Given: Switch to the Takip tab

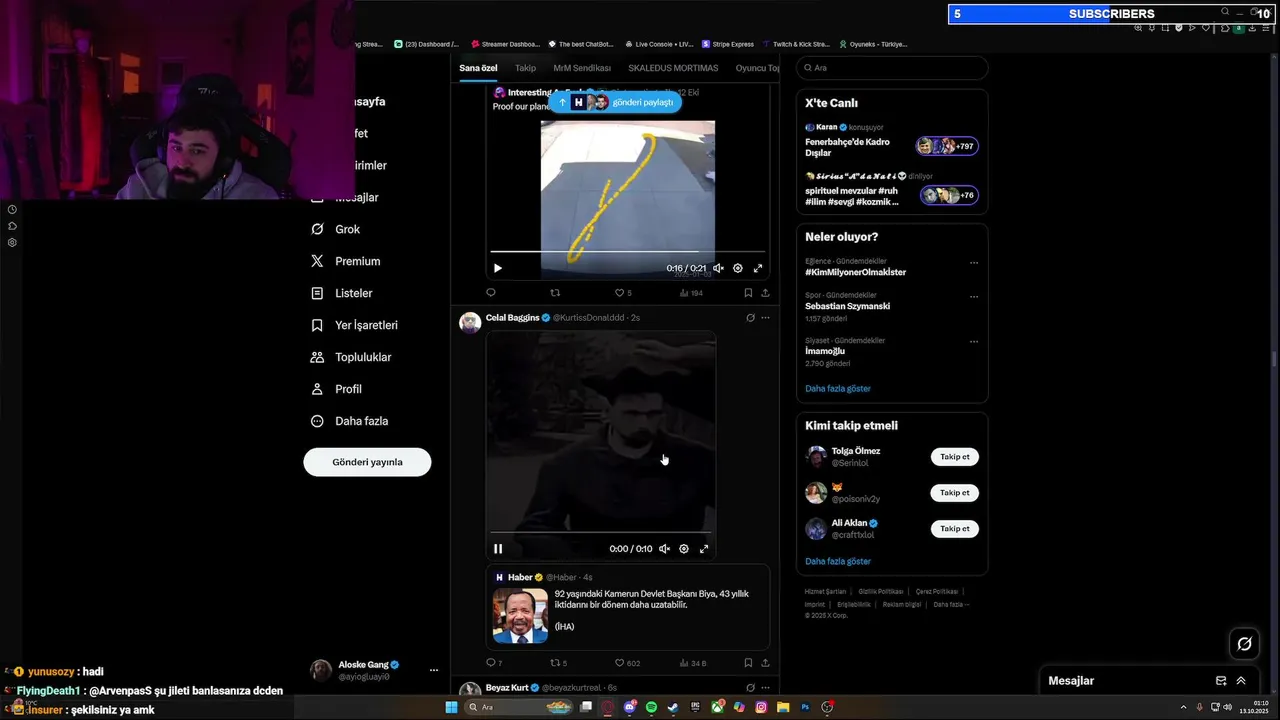Looking at the screenshot, I should (x=525, y=68).
